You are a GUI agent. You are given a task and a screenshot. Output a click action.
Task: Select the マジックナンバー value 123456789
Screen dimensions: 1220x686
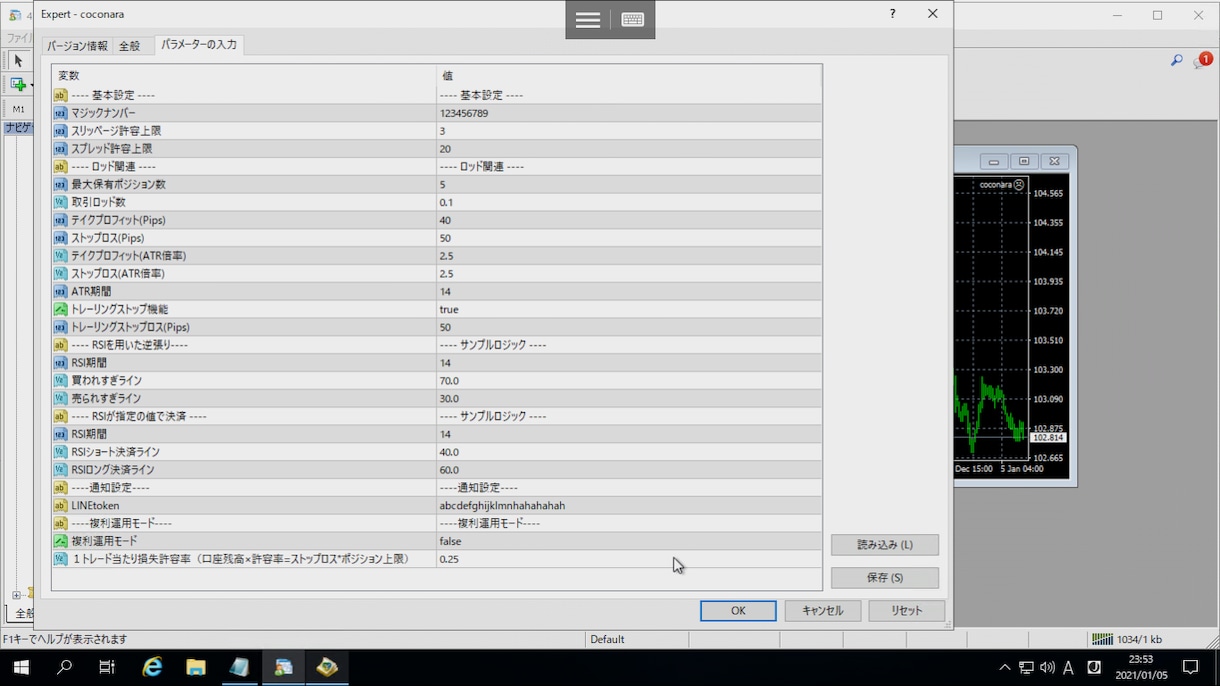click(x=464, y=113)
